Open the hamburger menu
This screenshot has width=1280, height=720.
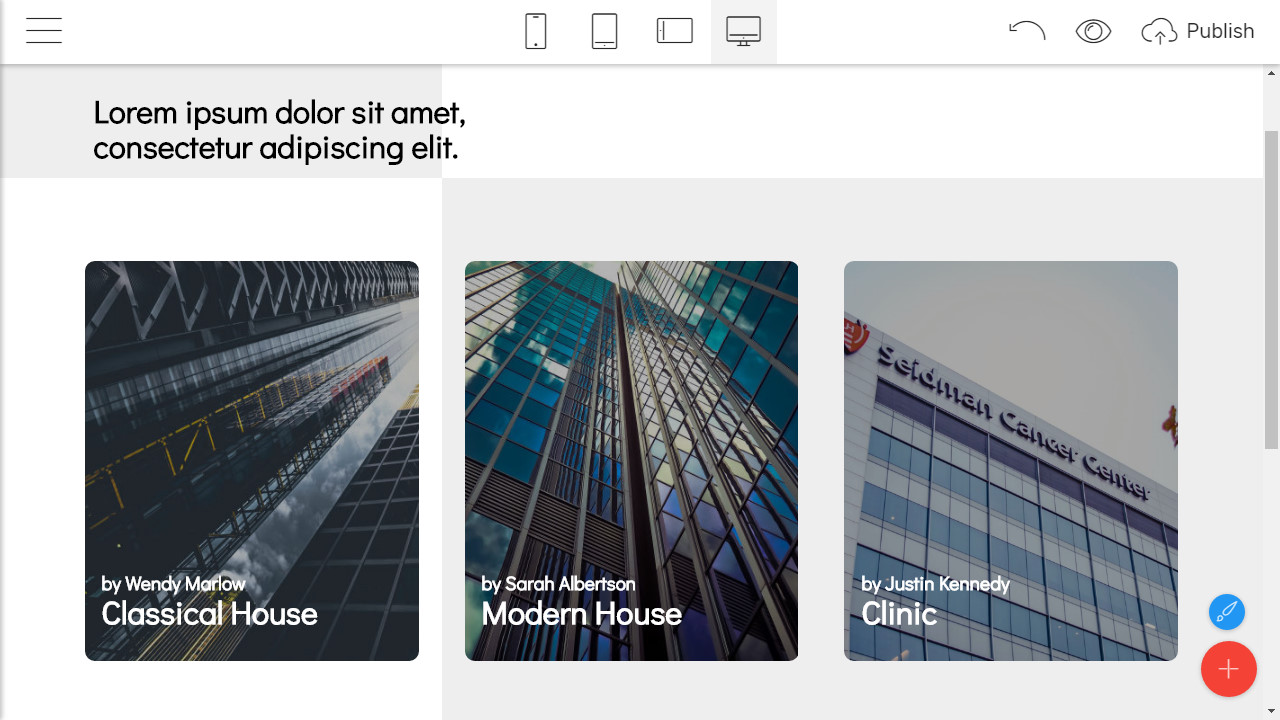(x=44, y=31)
